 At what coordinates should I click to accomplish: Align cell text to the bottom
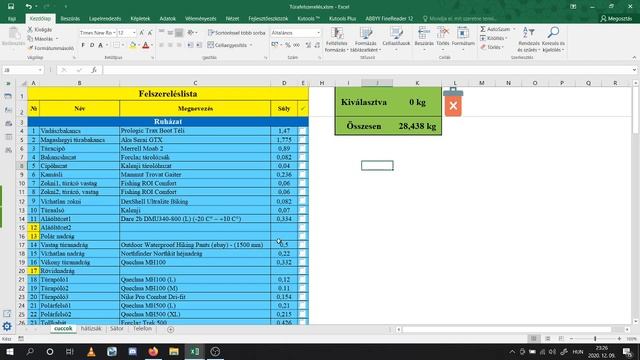[179, 33]
